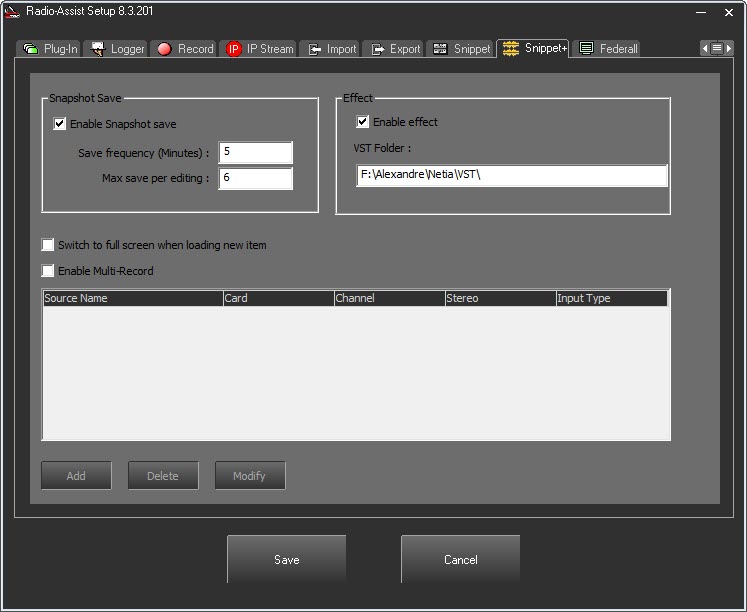Click the Logger tab icon

pos(98,49)
